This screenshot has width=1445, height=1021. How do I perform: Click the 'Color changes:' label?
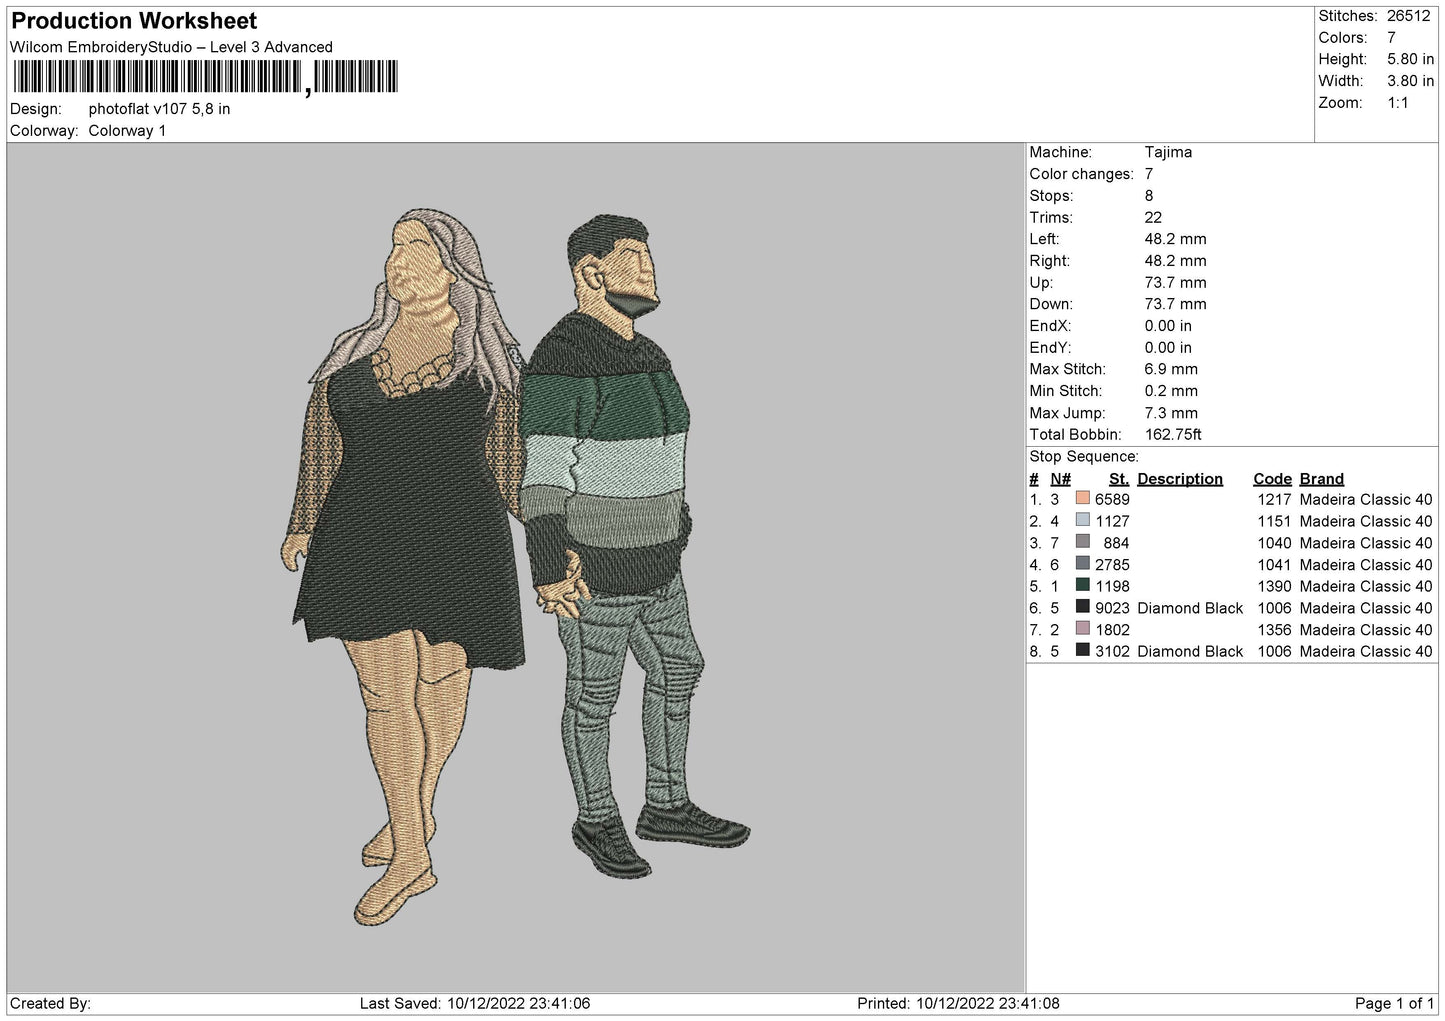click(x=1081, y=174)
